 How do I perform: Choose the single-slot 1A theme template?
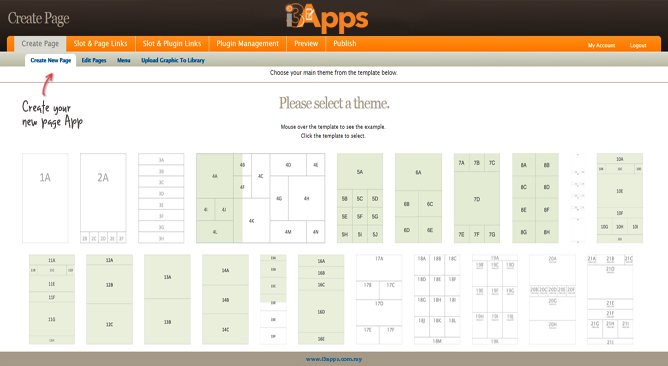click(45, 198)
